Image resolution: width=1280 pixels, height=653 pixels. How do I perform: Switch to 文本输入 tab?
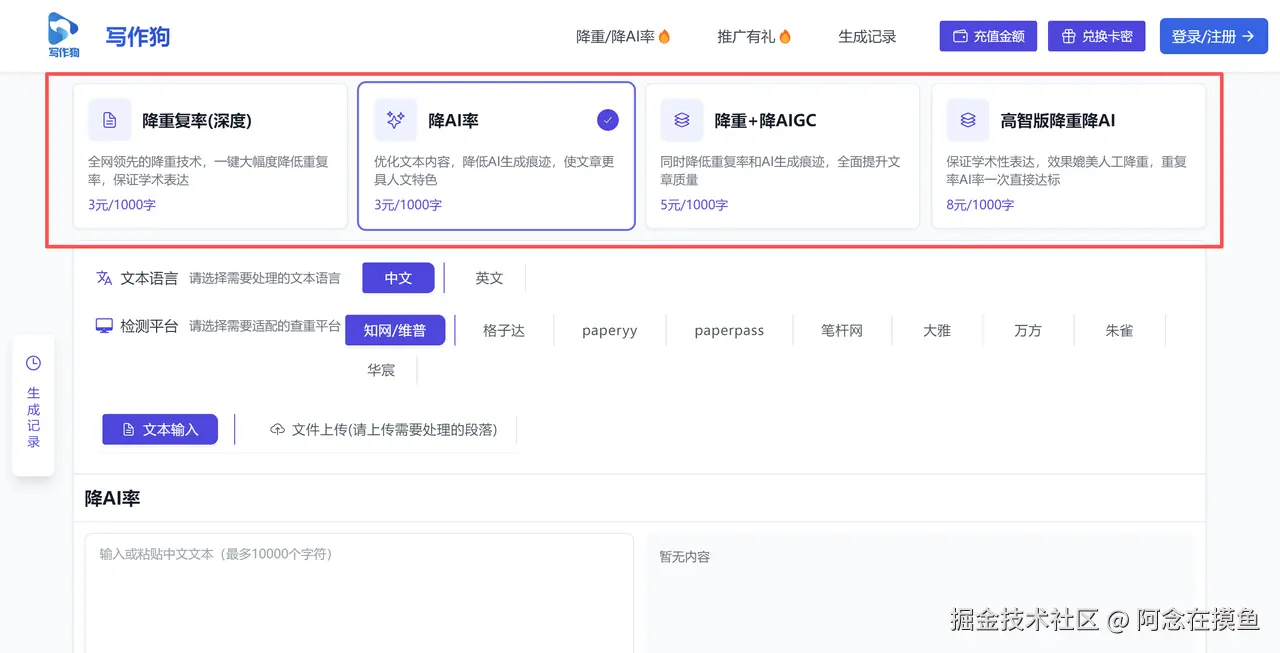(160, 429)
